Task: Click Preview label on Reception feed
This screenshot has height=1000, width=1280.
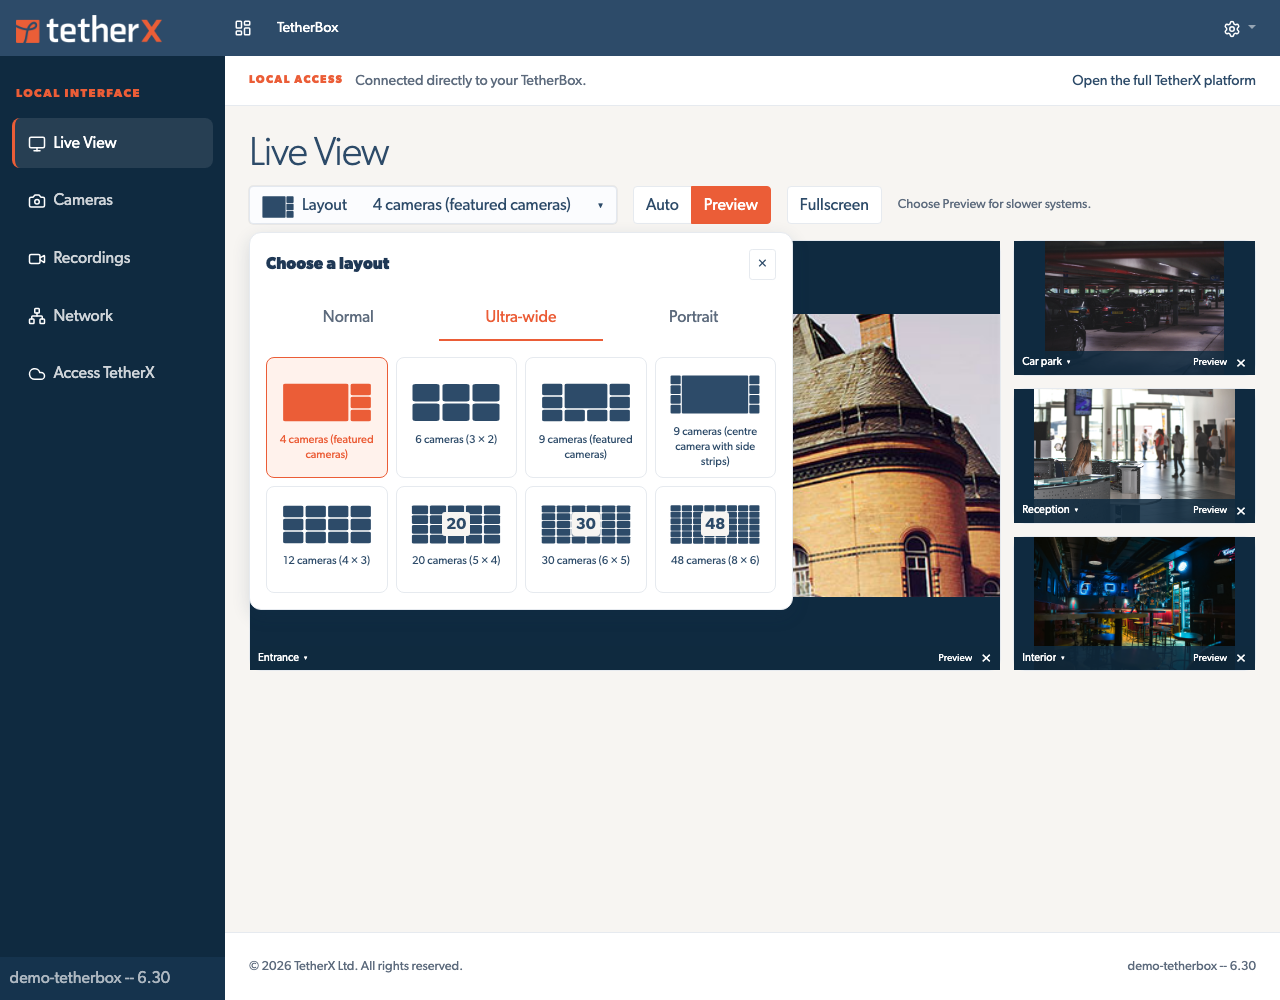Action: 1210,510
